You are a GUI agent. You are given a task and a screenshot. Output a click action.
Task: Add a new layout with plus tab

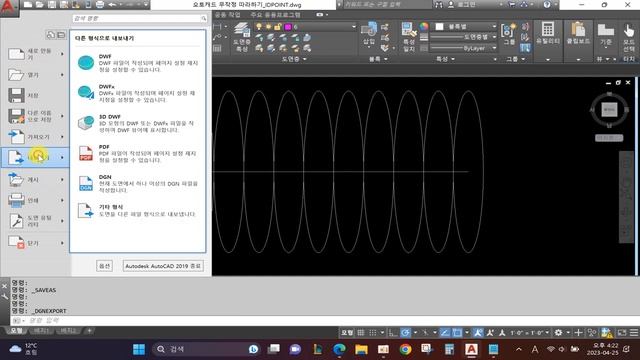click(89, 331)
